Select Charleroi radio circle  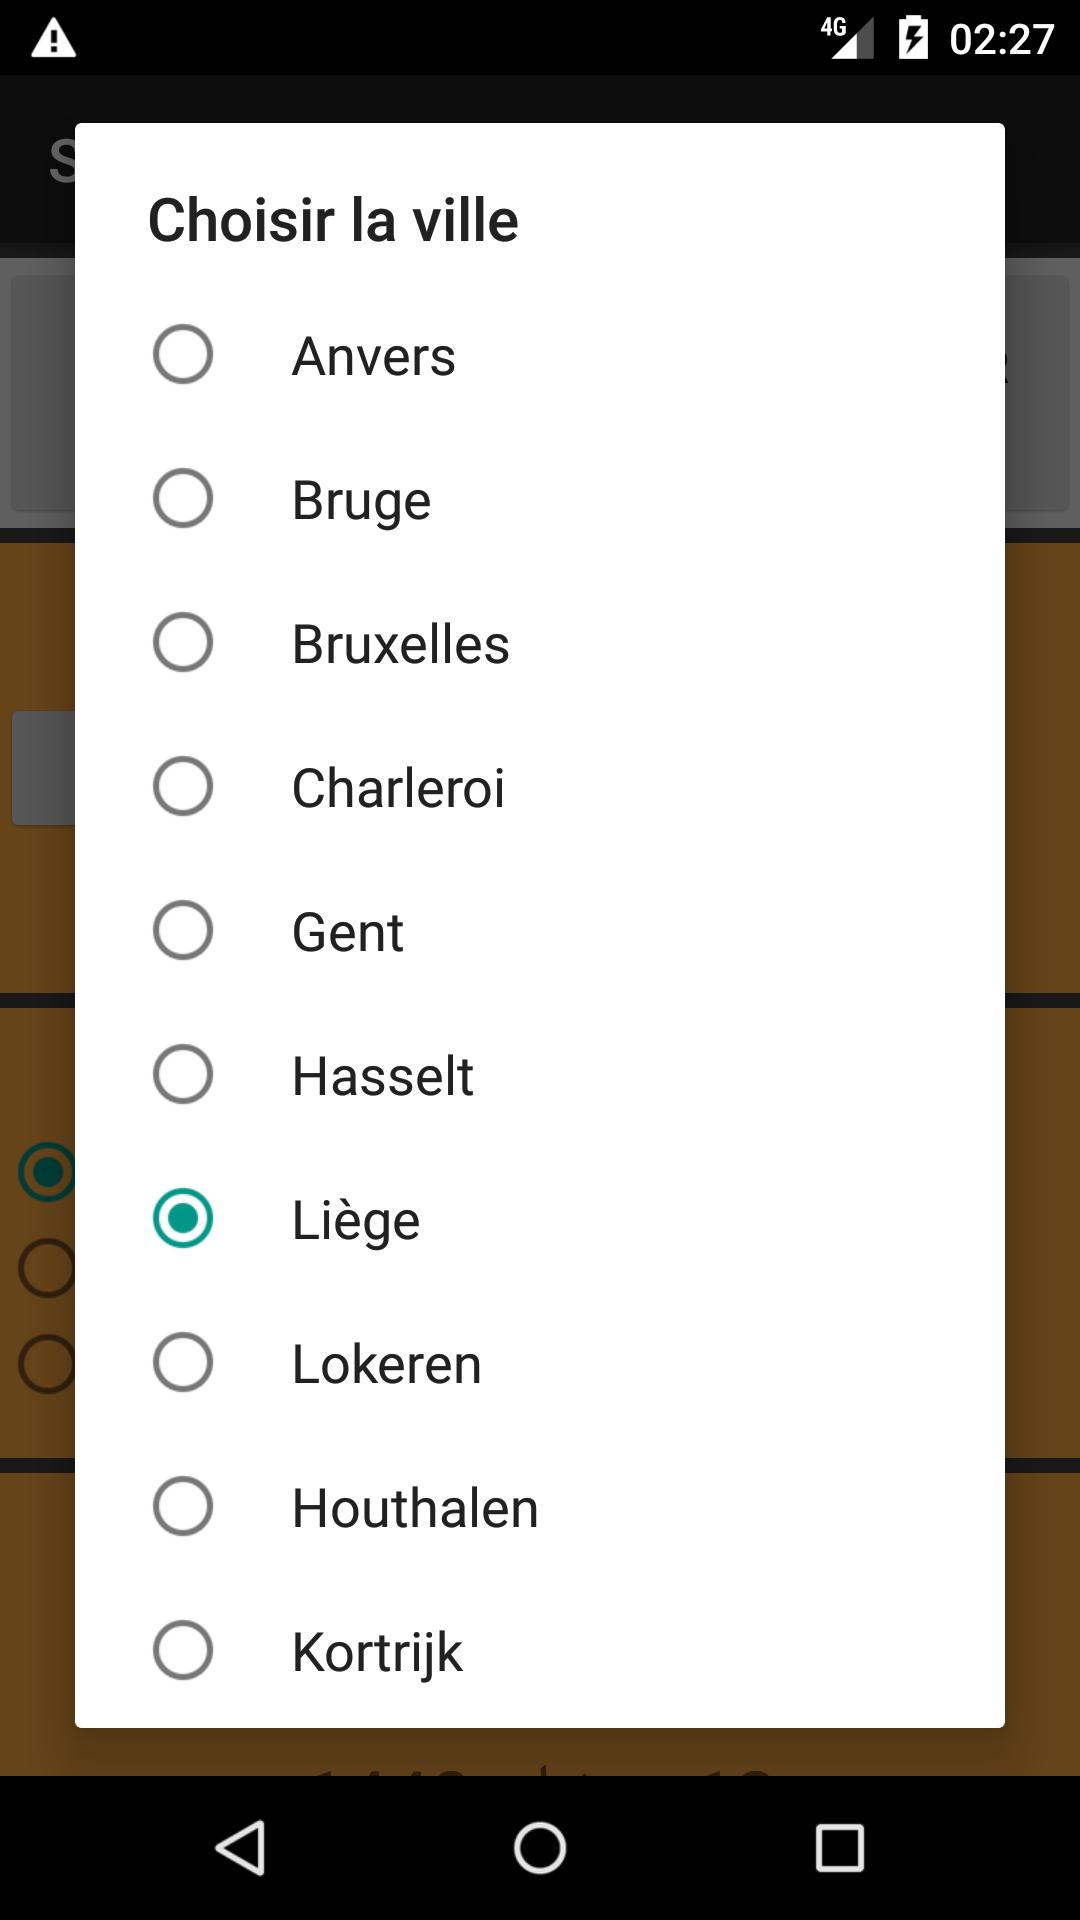point(183,786)
